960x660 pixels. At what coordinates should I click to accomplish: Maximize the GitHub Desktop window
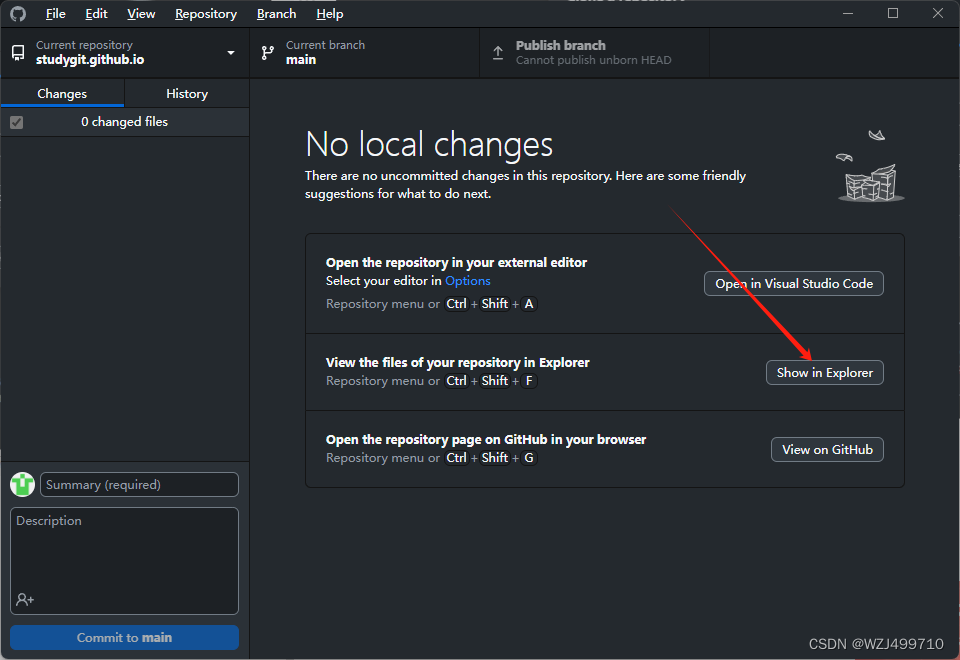click(x=893, y=13)
